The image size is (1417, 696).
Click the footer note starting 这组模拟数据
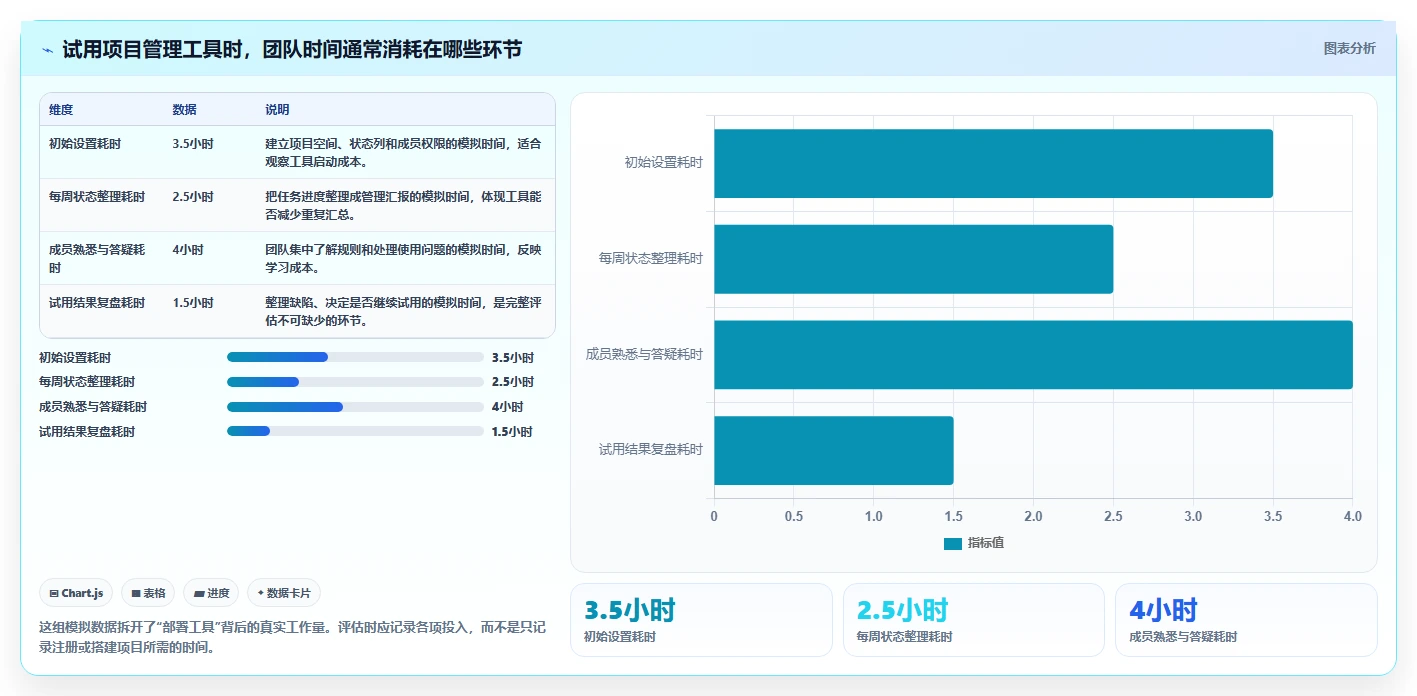pyautogui.click(x=292, y=637)
